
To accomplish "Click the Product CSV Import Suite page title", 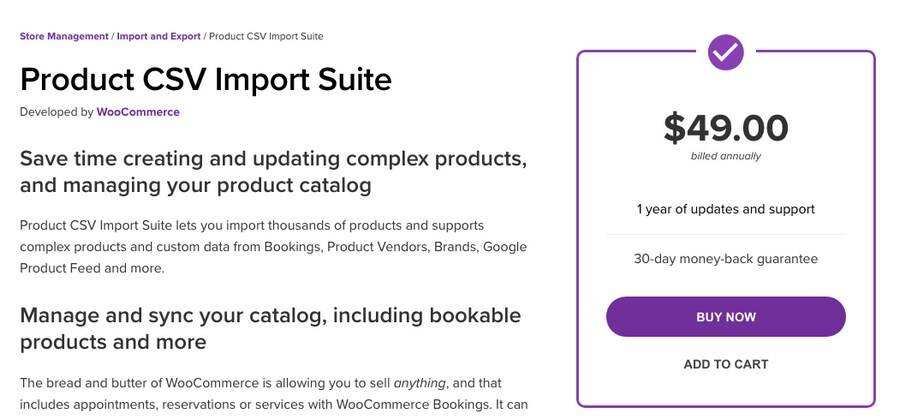I will point(205,79).
